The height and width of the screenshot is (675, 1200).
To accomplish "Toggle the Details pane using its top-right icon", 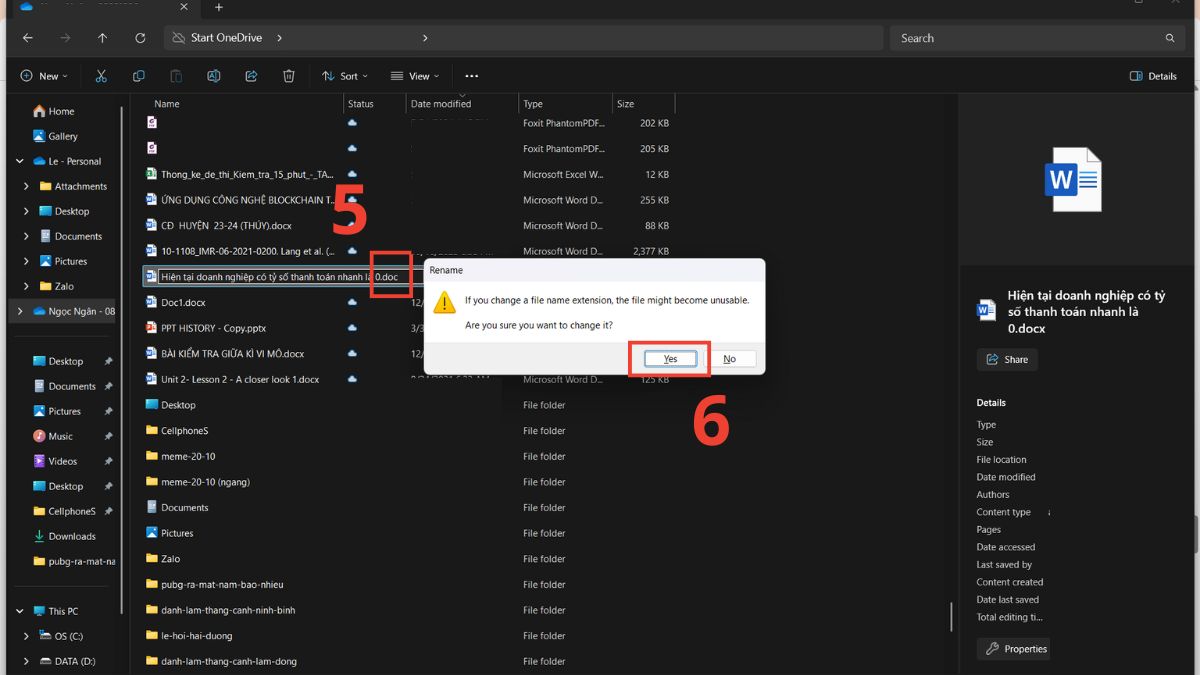I will tap(1152, 75).
